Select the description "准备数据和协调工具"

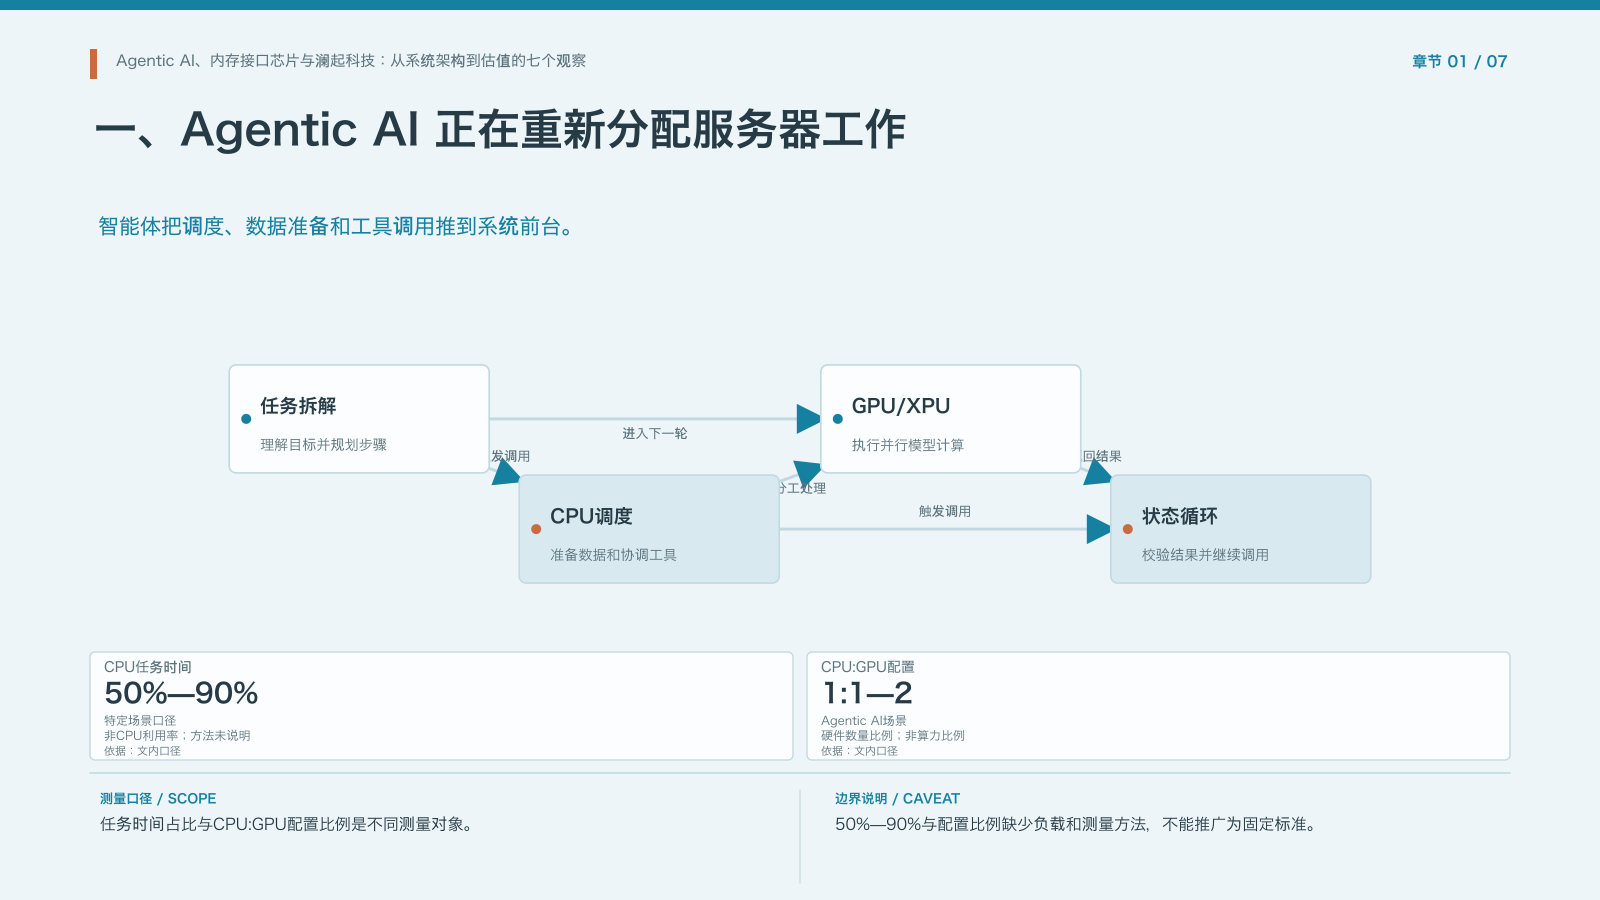click(613, 554)
